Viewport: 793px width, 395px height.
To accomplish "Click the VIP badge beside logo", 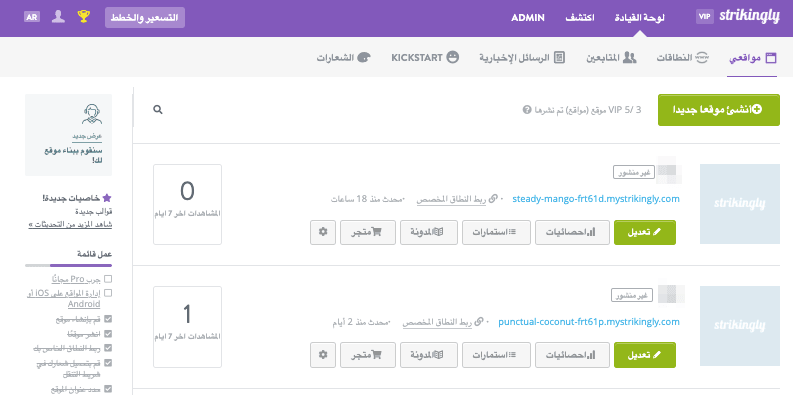I will pos(704,17).
